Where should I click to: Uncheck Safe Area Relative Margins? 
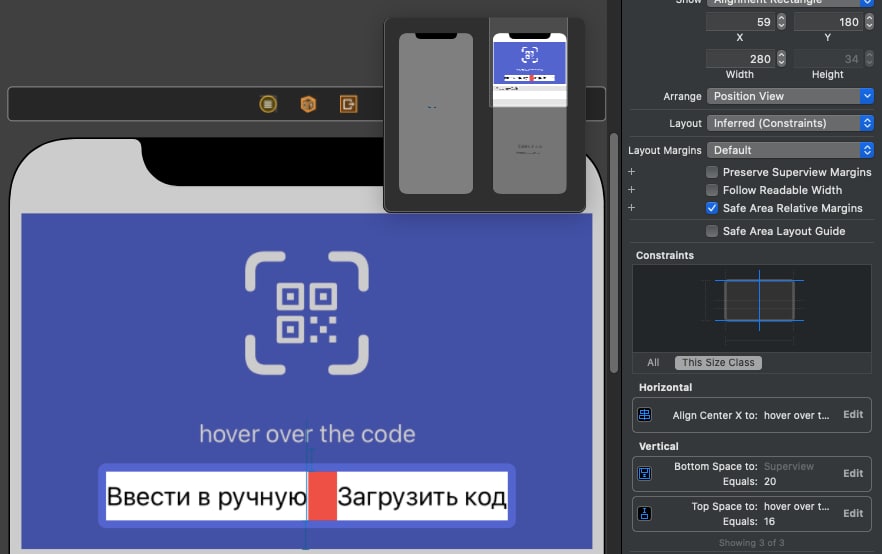click(712, 208)
